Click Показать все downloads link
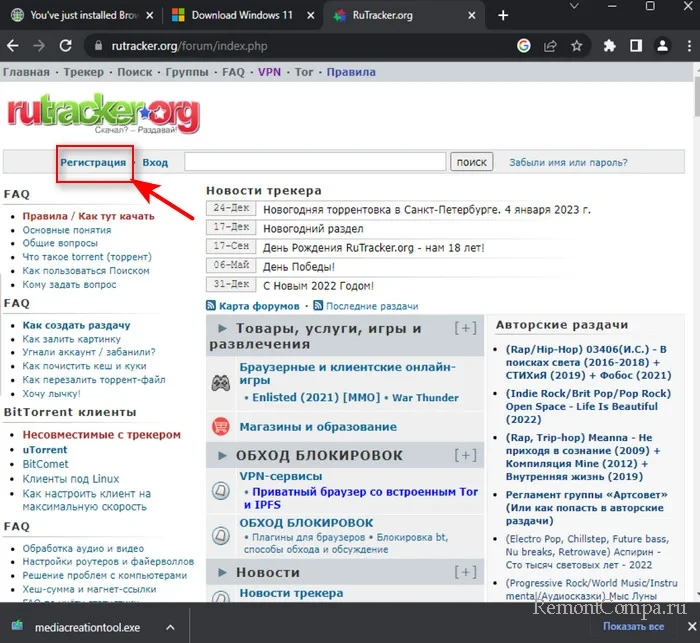This screenshot has height=643, width=700. (x=633, y=626)
